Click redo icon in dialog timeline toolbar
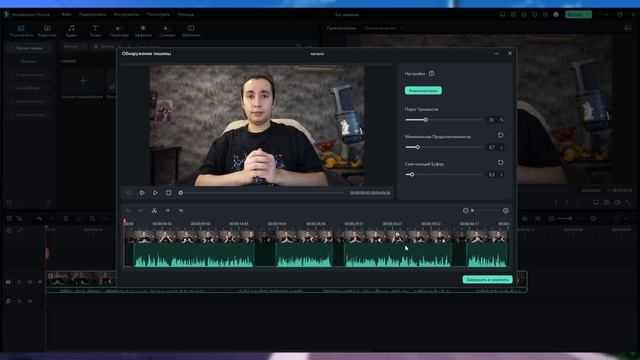 141,211
